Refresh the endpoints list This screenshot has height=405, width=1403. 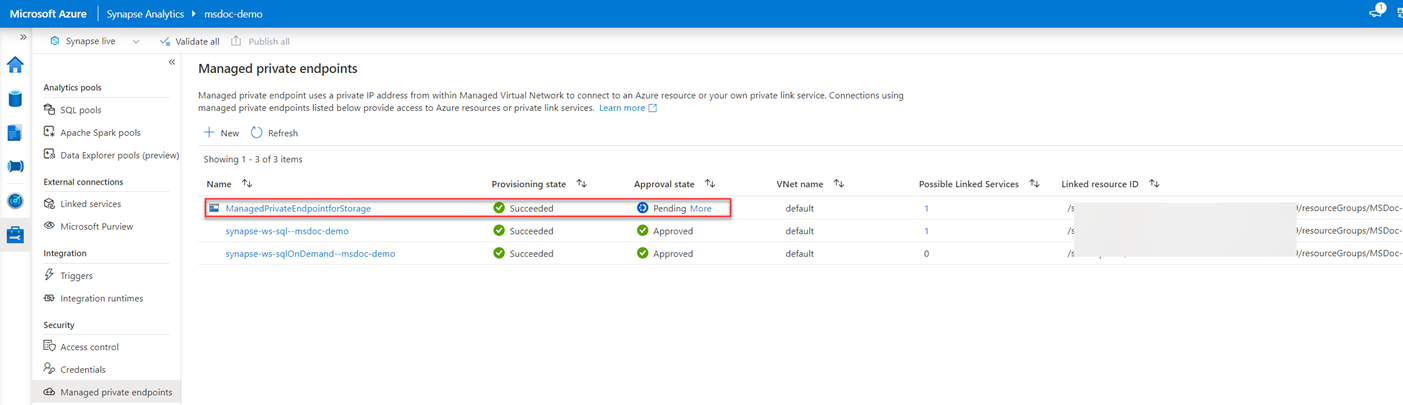point(274,132)
